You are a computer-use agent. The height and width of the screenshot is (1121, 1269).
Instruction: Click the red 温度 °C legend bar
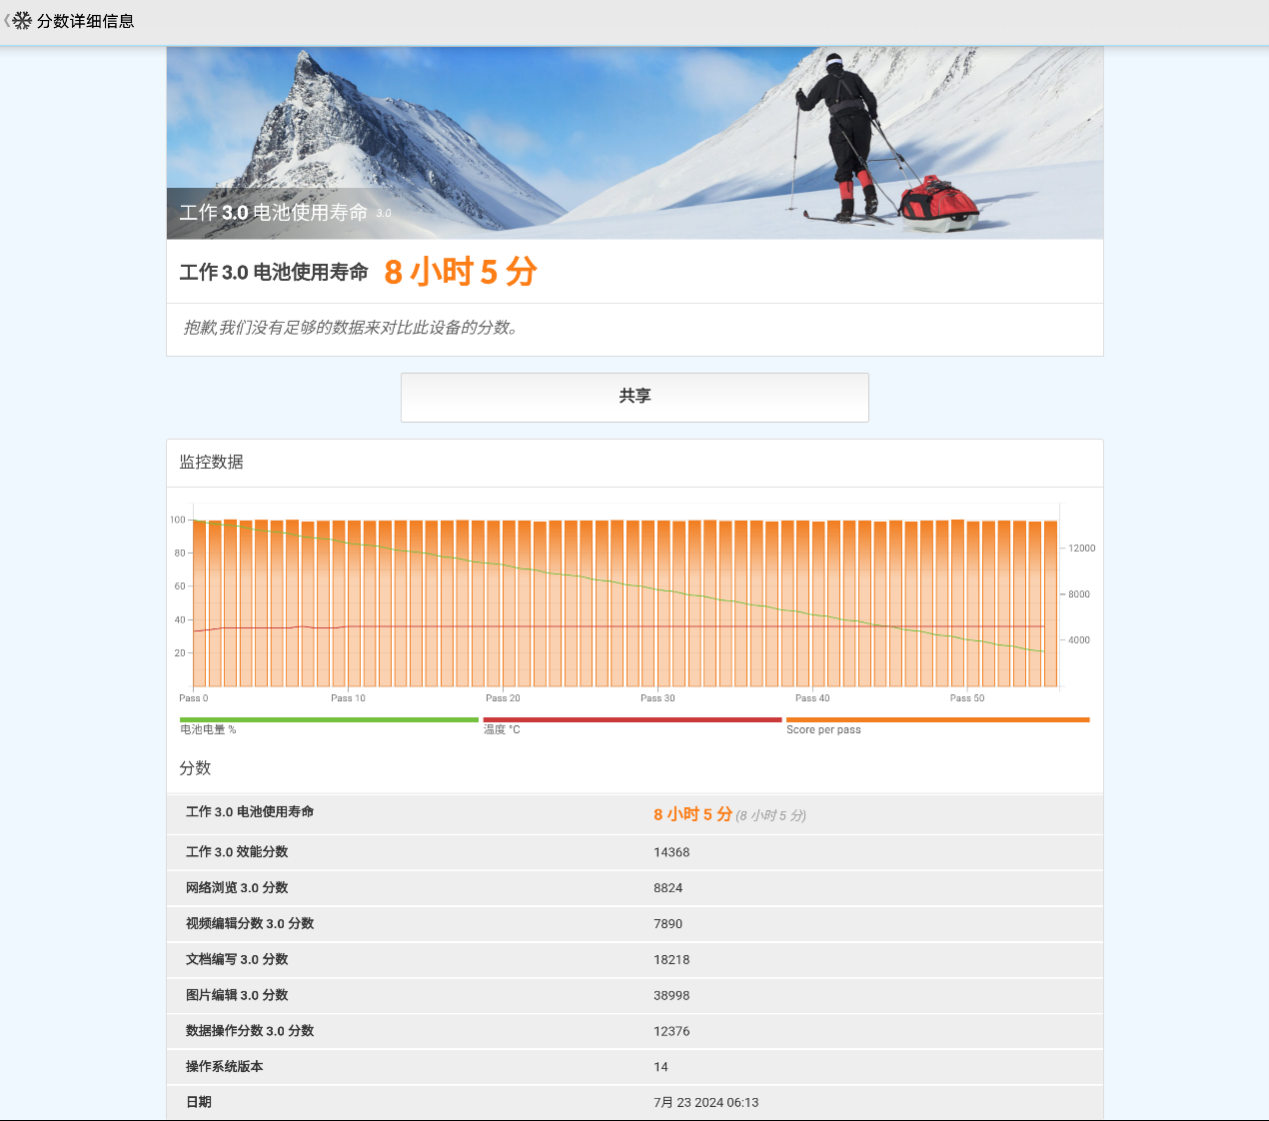632,720
